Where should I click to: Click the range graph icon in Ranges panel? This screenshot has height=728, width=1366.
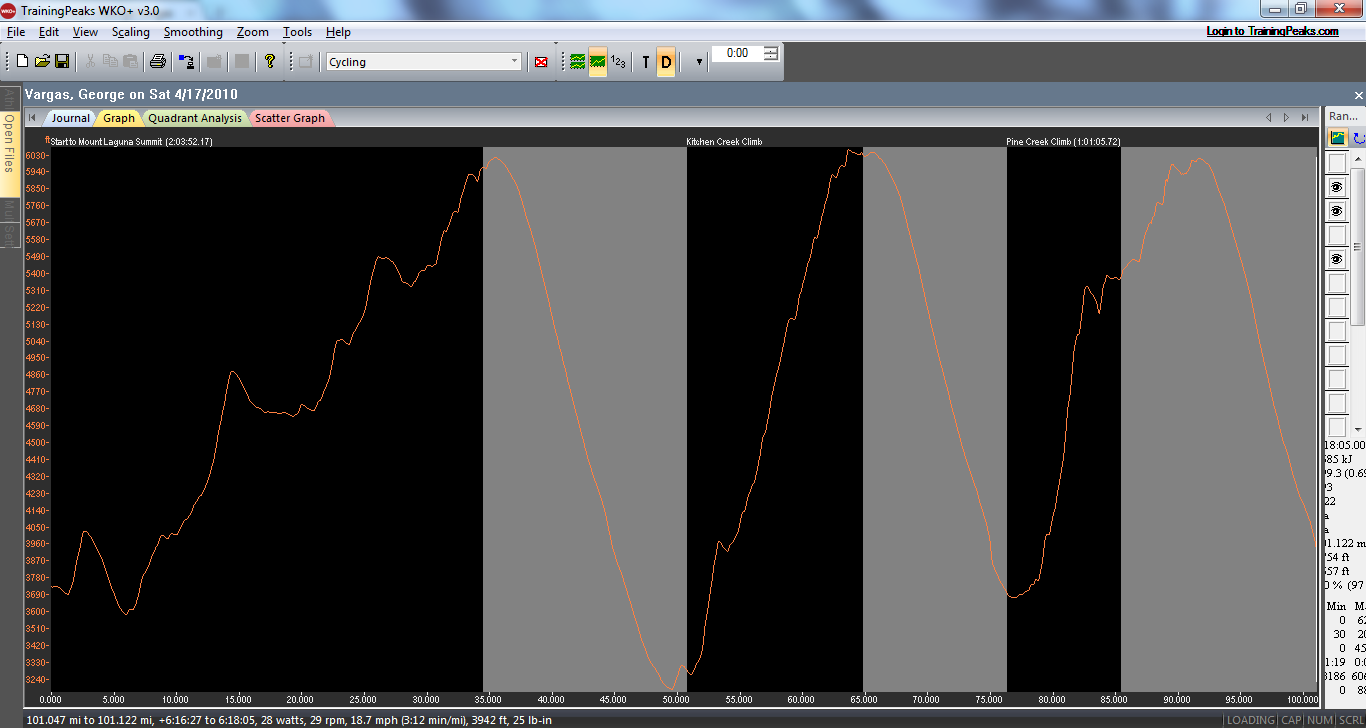tap(1337, 138)
